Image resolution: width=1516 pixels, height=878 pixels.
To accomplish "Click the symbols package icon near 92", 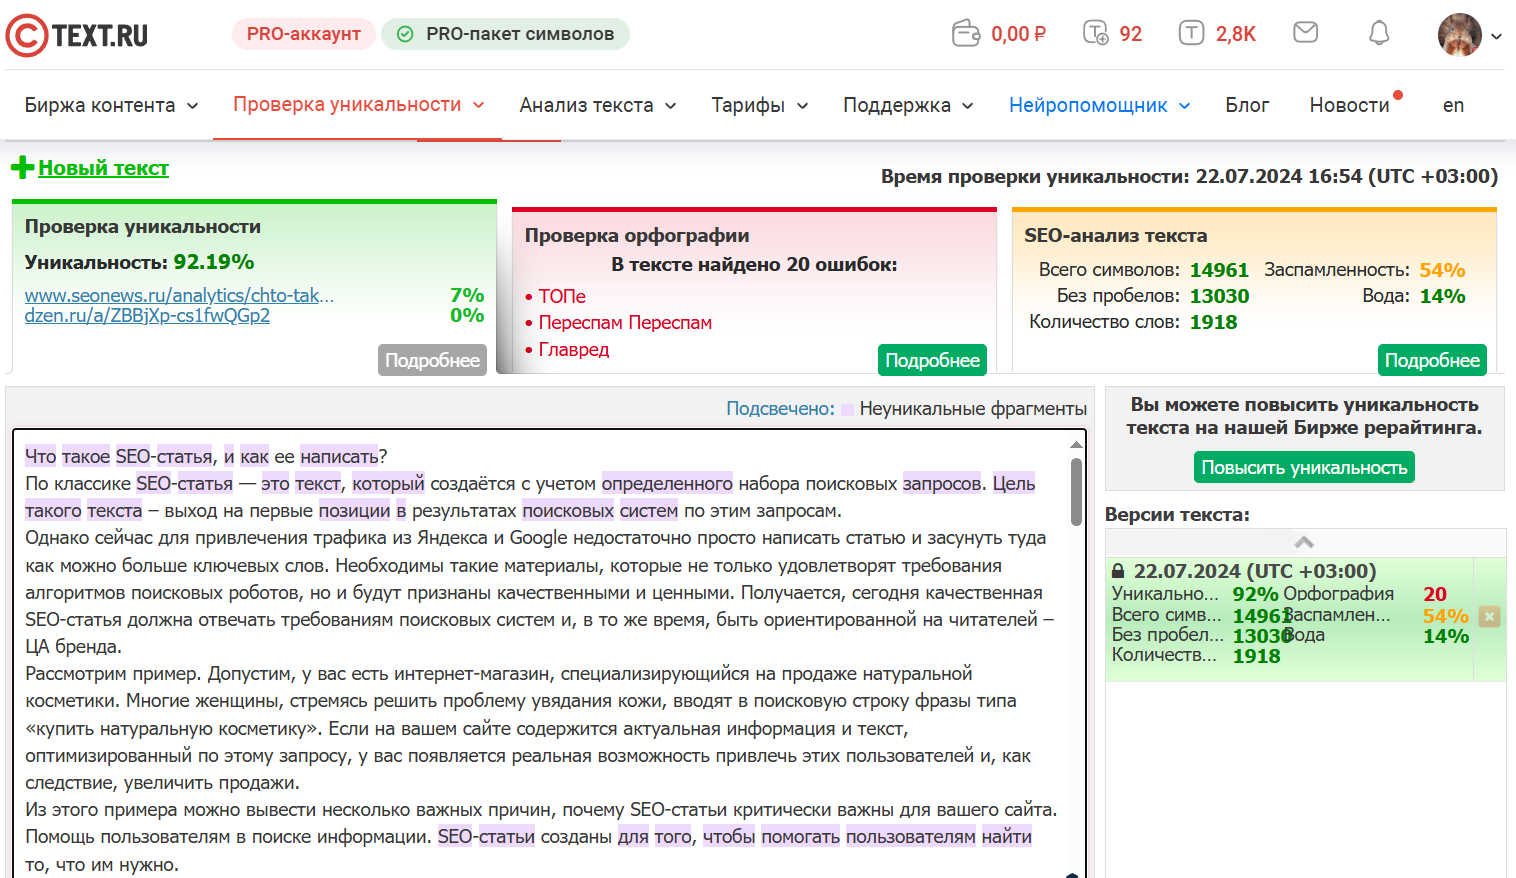I will (x=1096, y=33).
